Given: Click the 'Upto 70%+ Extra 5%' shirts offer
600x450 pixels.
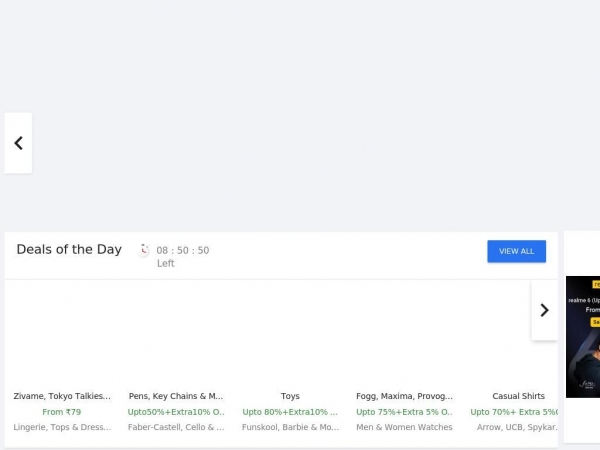Looking at the screenshot, I should pos(514,412).
